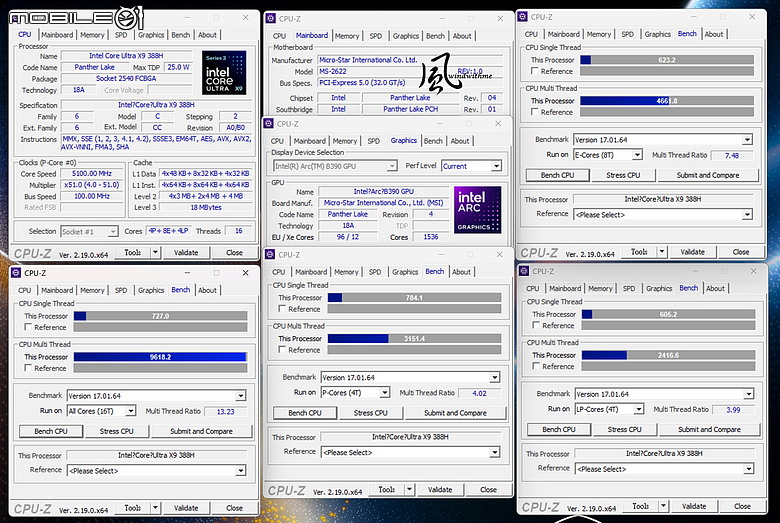The width and height of the screenshot is (780, 523).
Task: Enable multi thread Reference in P-Cores window
Action: (x=282, y=349)
